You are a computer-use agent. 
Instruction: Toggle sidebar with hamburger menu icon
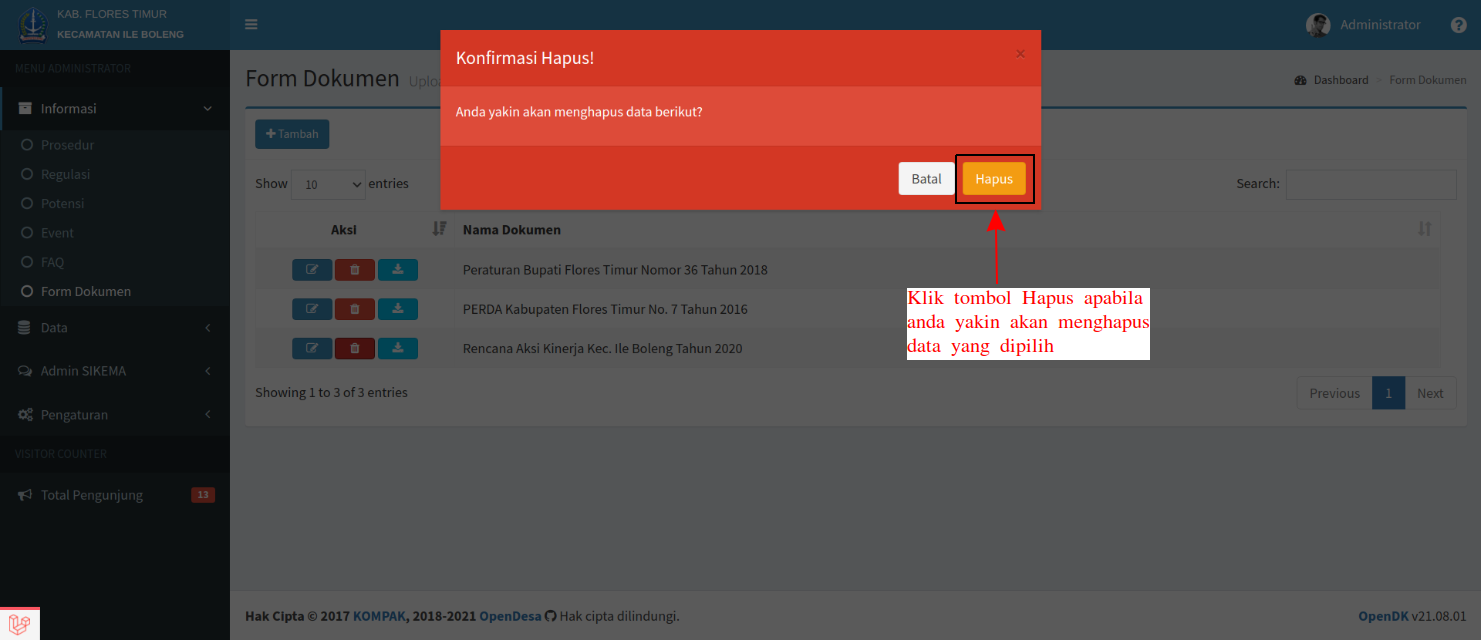[251, 24]
